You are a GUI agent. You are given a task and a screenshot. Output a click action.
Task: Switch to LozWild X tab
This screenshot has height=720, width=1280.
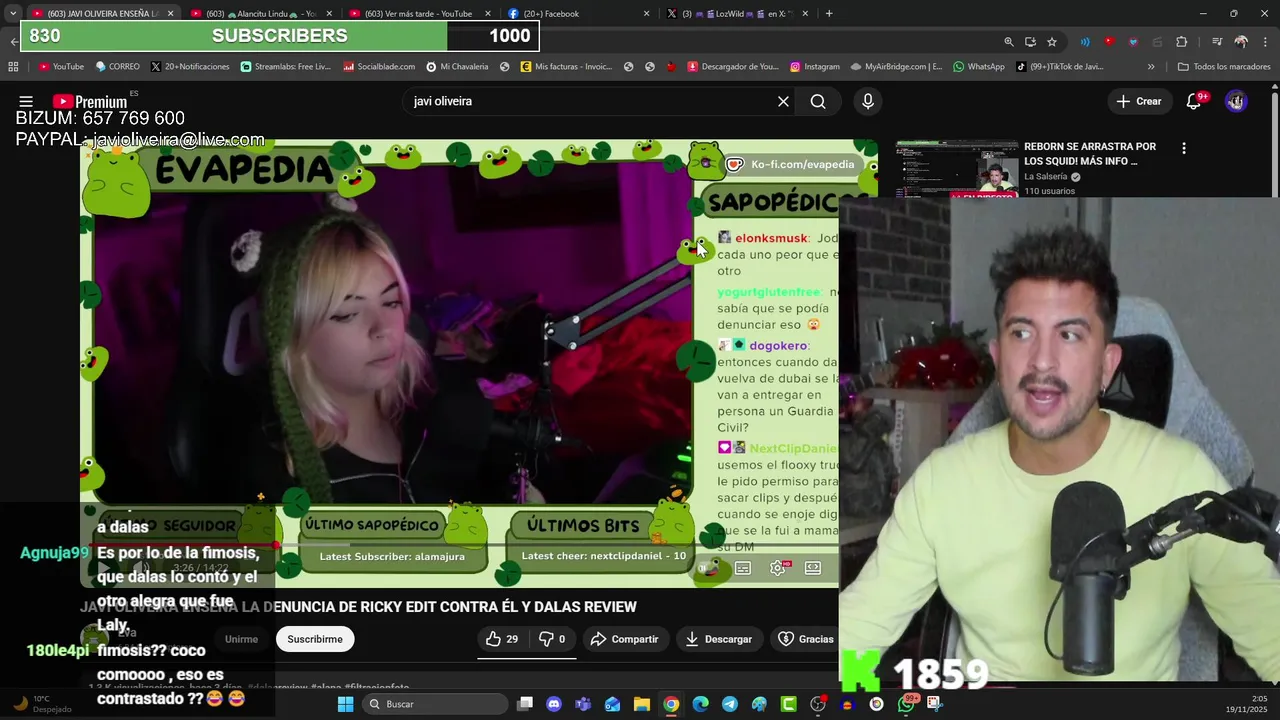(735, 14)
